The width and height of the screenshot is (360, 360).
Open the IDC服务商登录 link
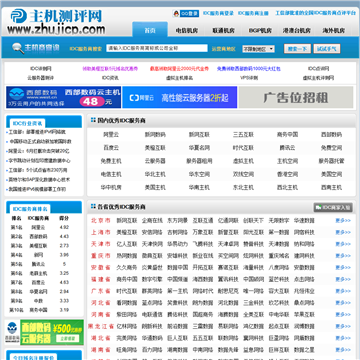[218, 14]
